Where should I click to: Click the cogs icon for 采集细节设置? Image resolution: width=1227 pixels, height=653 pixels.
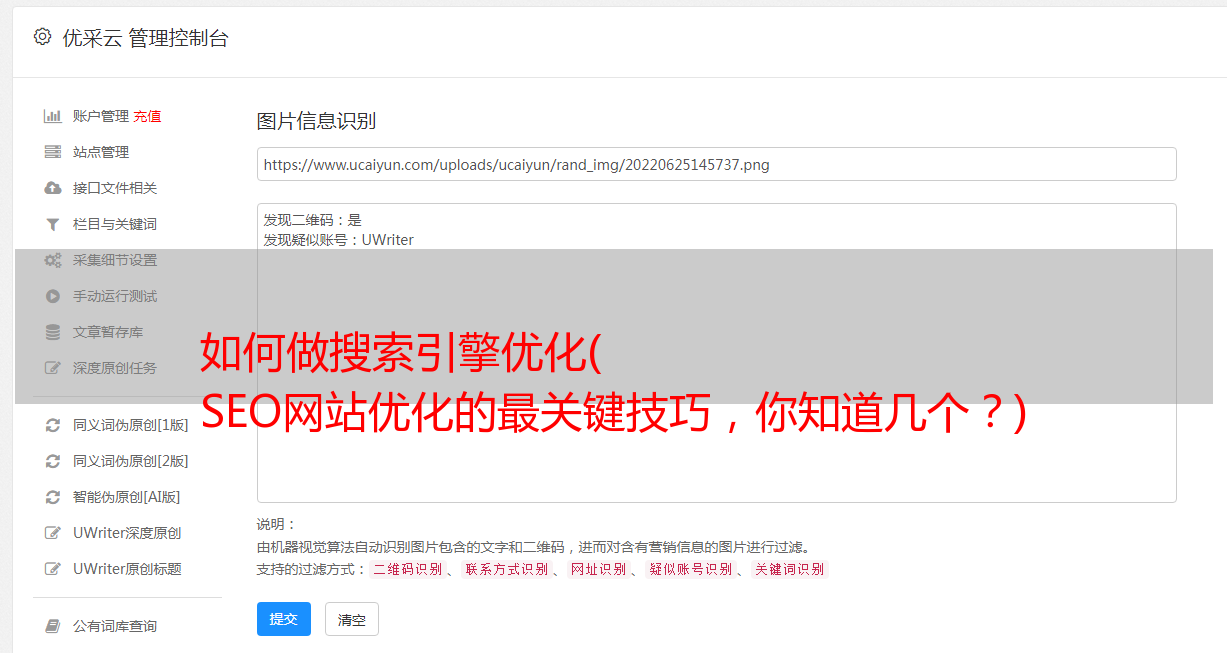[x=53, y=260]
